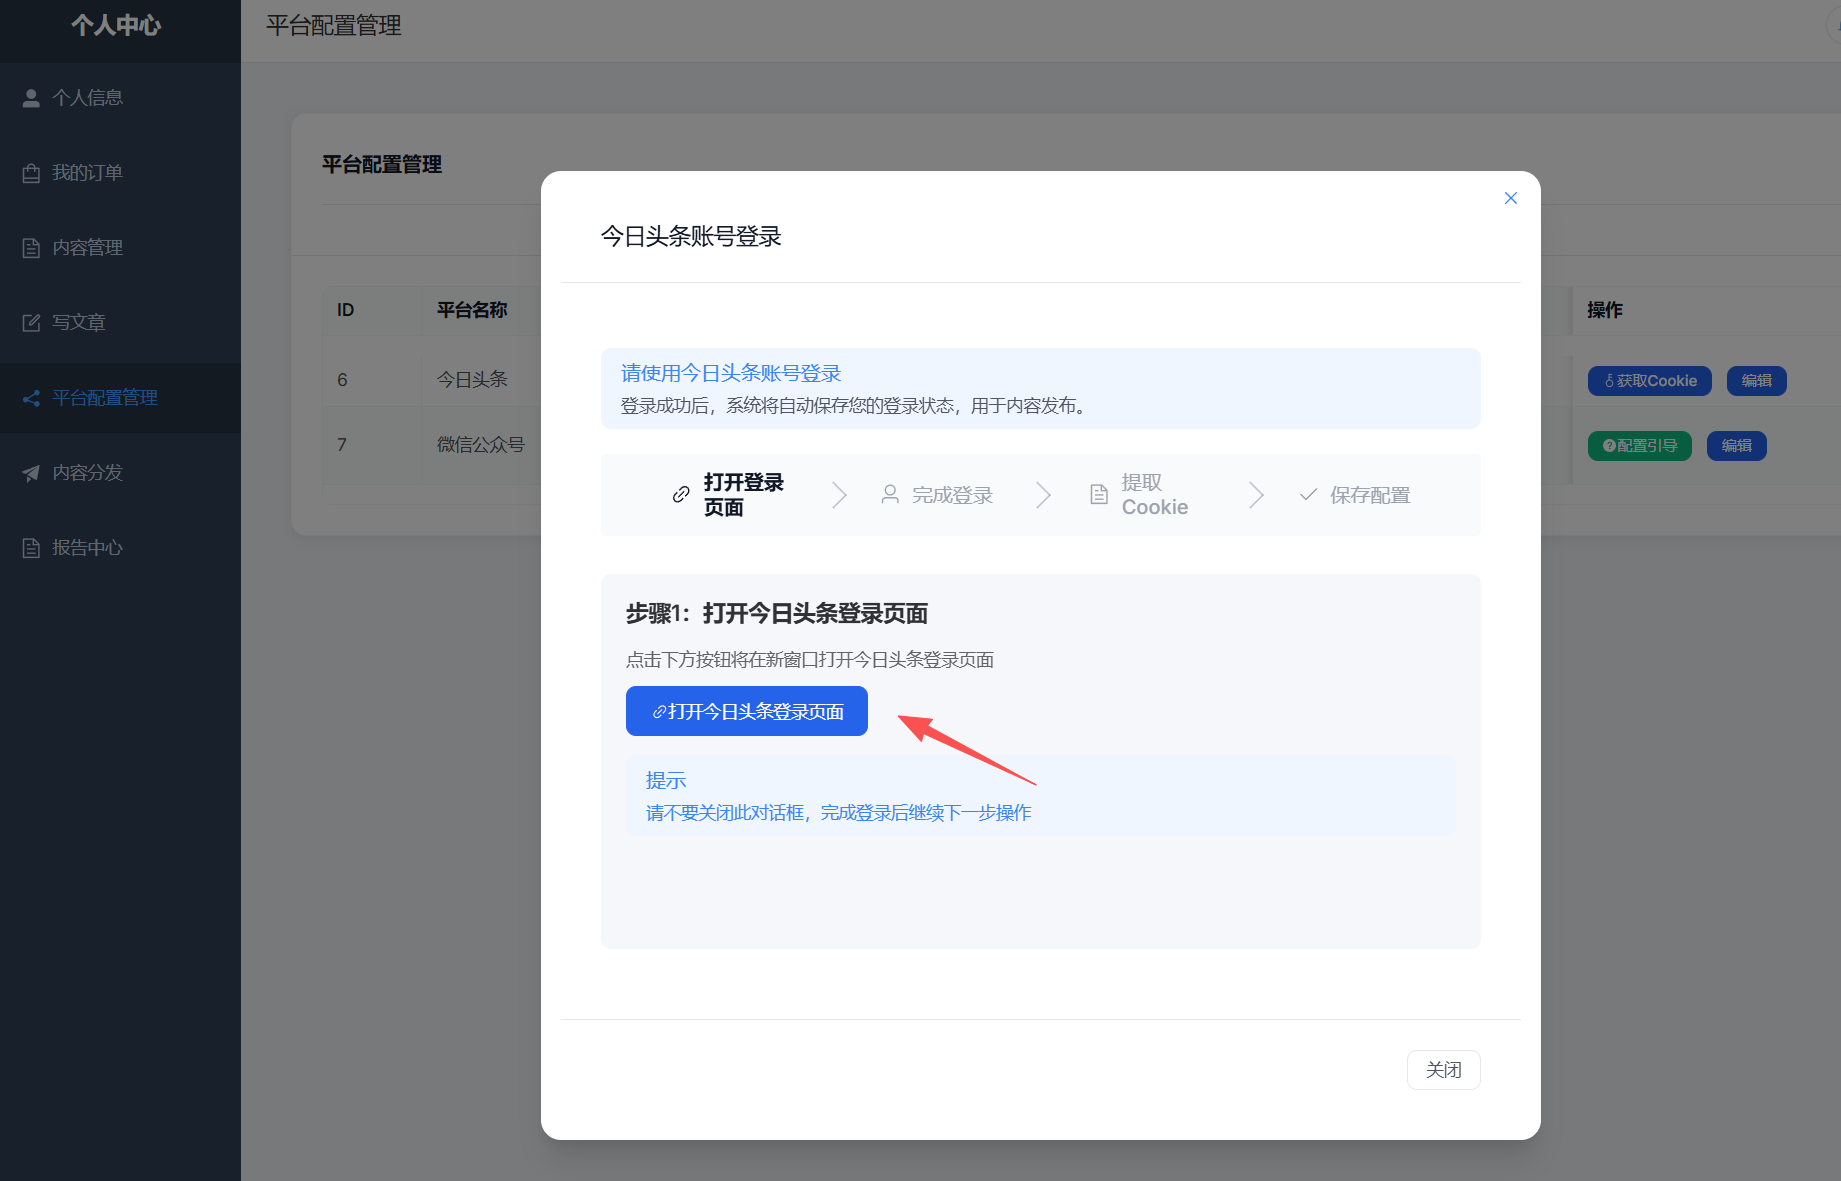The width and height of the screenshot is (1841, 1181).
Task: Click the green 配置引导 button
Action: point(1640,446)
